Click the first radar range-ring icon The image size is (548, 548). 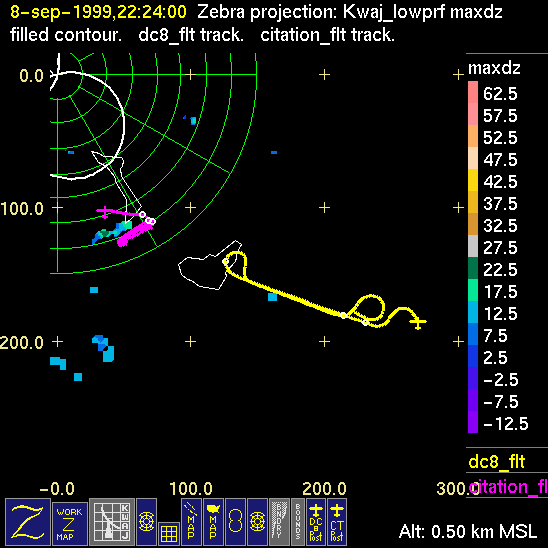tap(146, 522)
